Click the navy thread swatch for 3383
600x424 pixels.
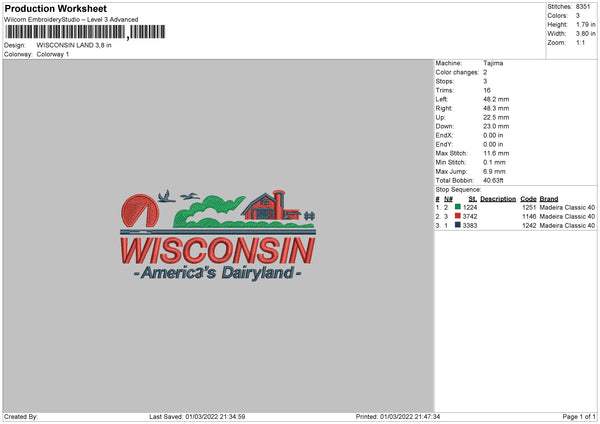tap(458, 225)
